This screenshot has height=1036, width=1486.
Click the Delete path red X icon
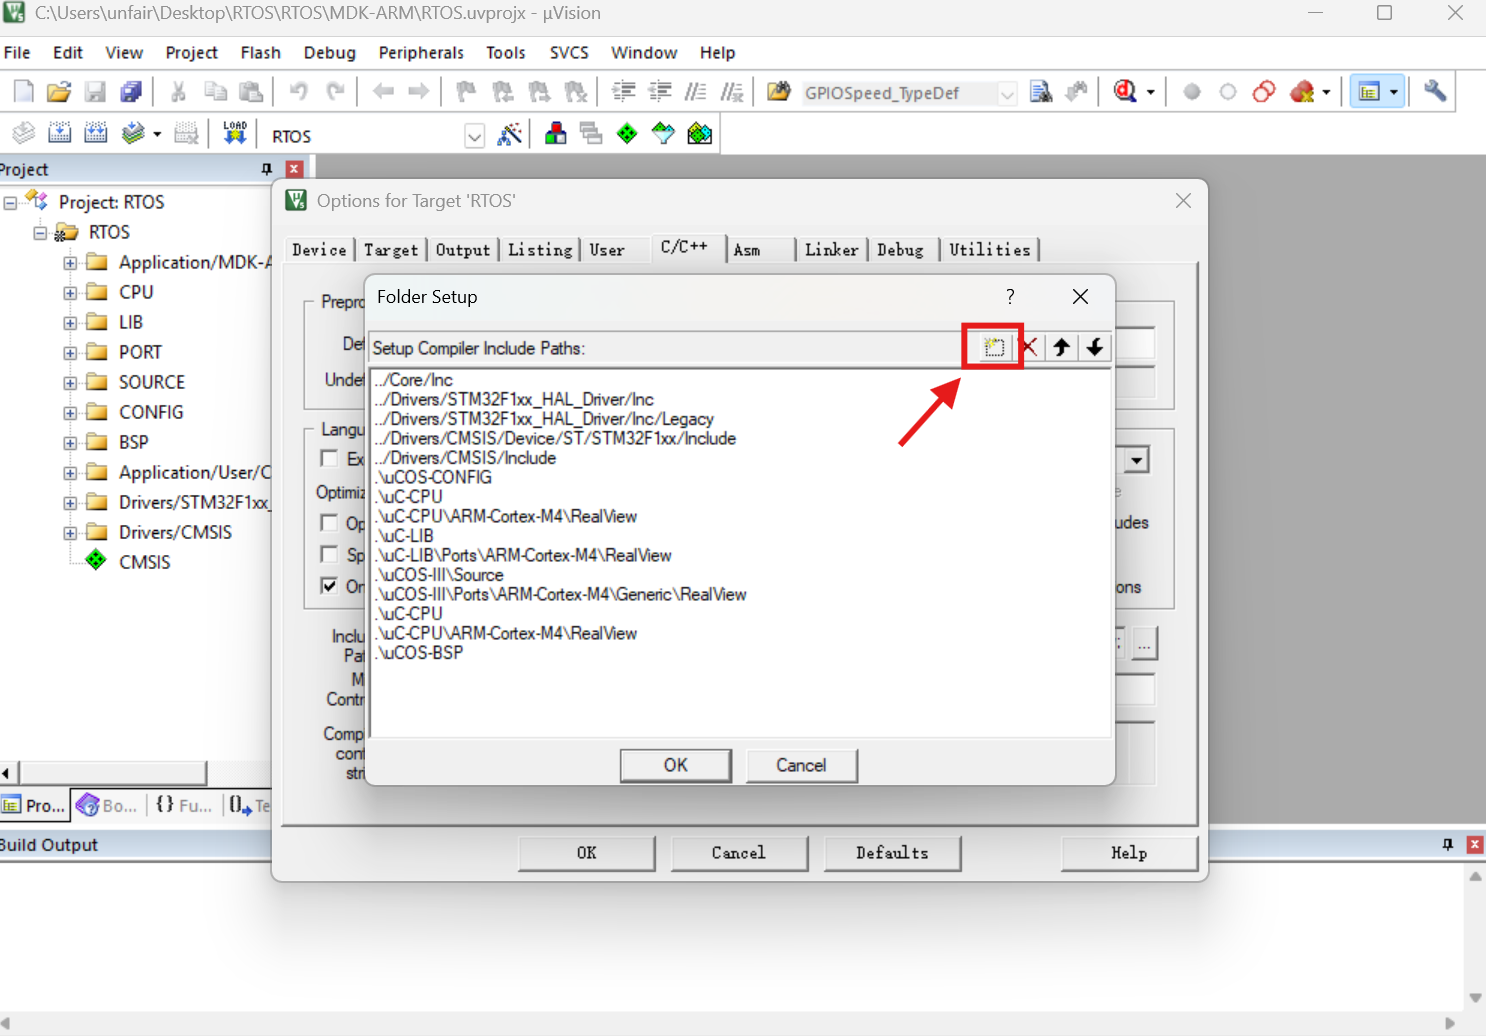point(1028,347)
